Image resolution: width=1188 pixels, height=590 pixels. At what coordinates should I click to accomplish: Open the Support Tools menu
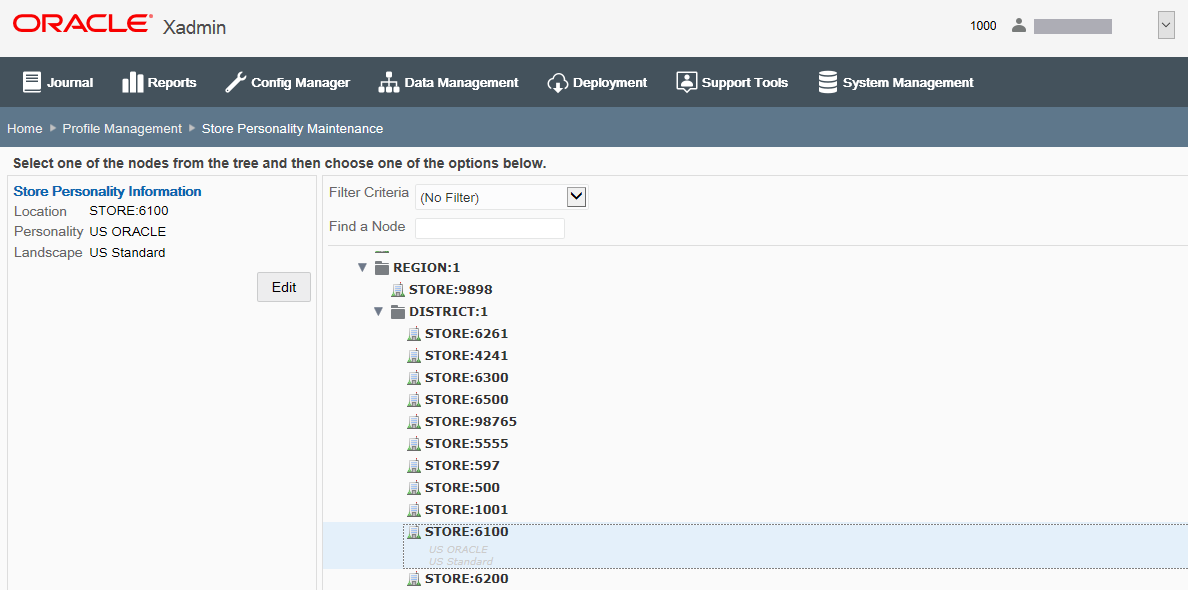(x=732, y=83)
